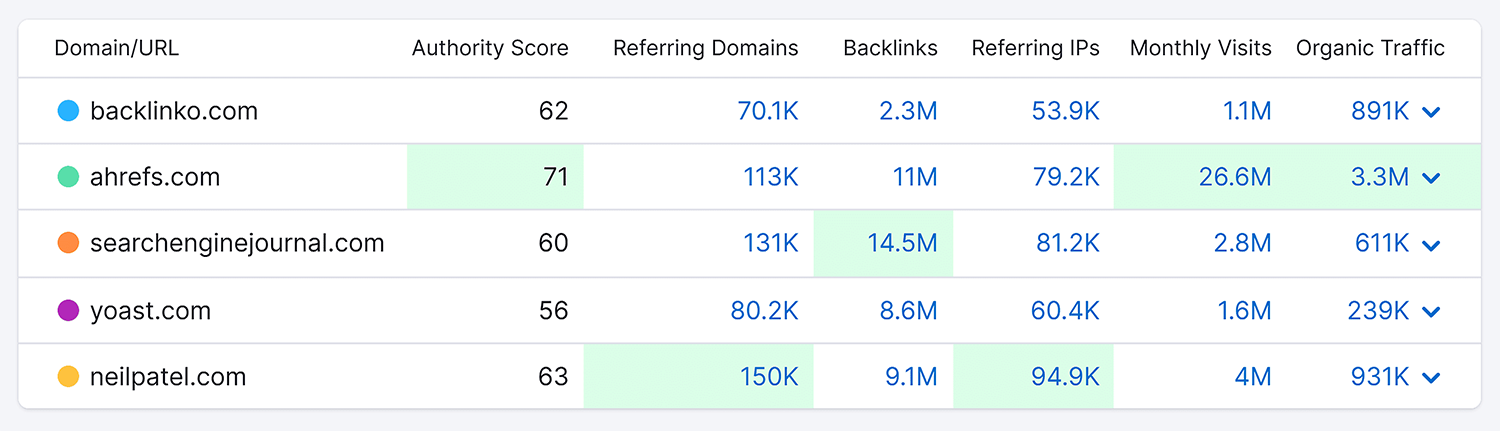Open neilpatel.com backlinks 9.1M

[909, 377]
